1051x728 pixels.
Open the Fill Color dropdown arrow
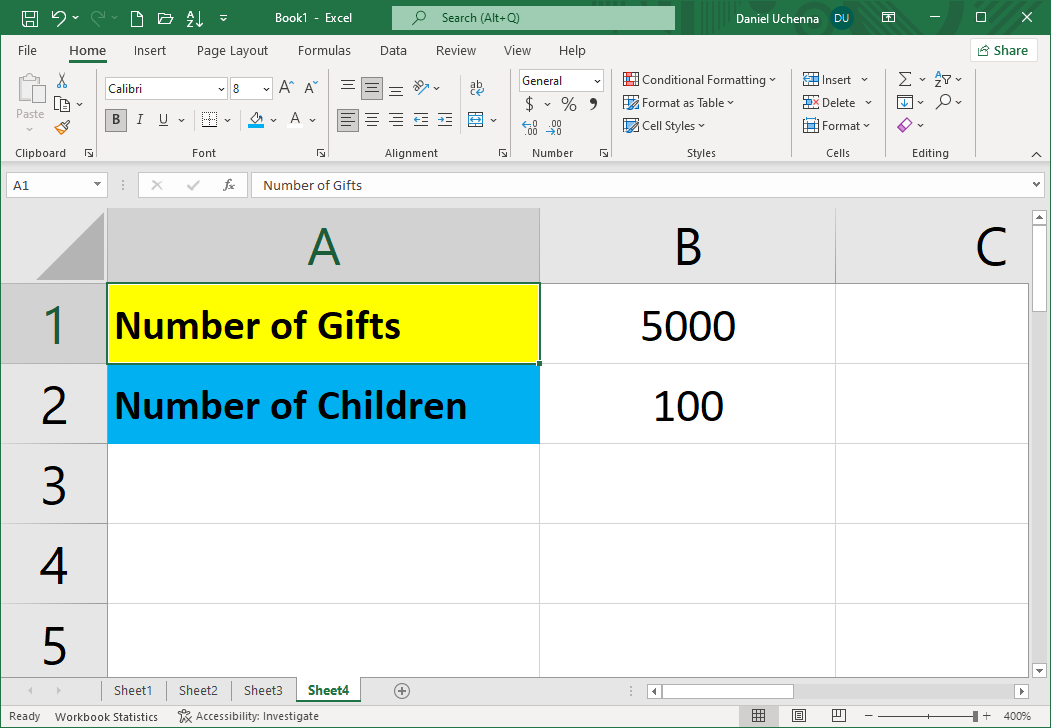pos(273,119)
